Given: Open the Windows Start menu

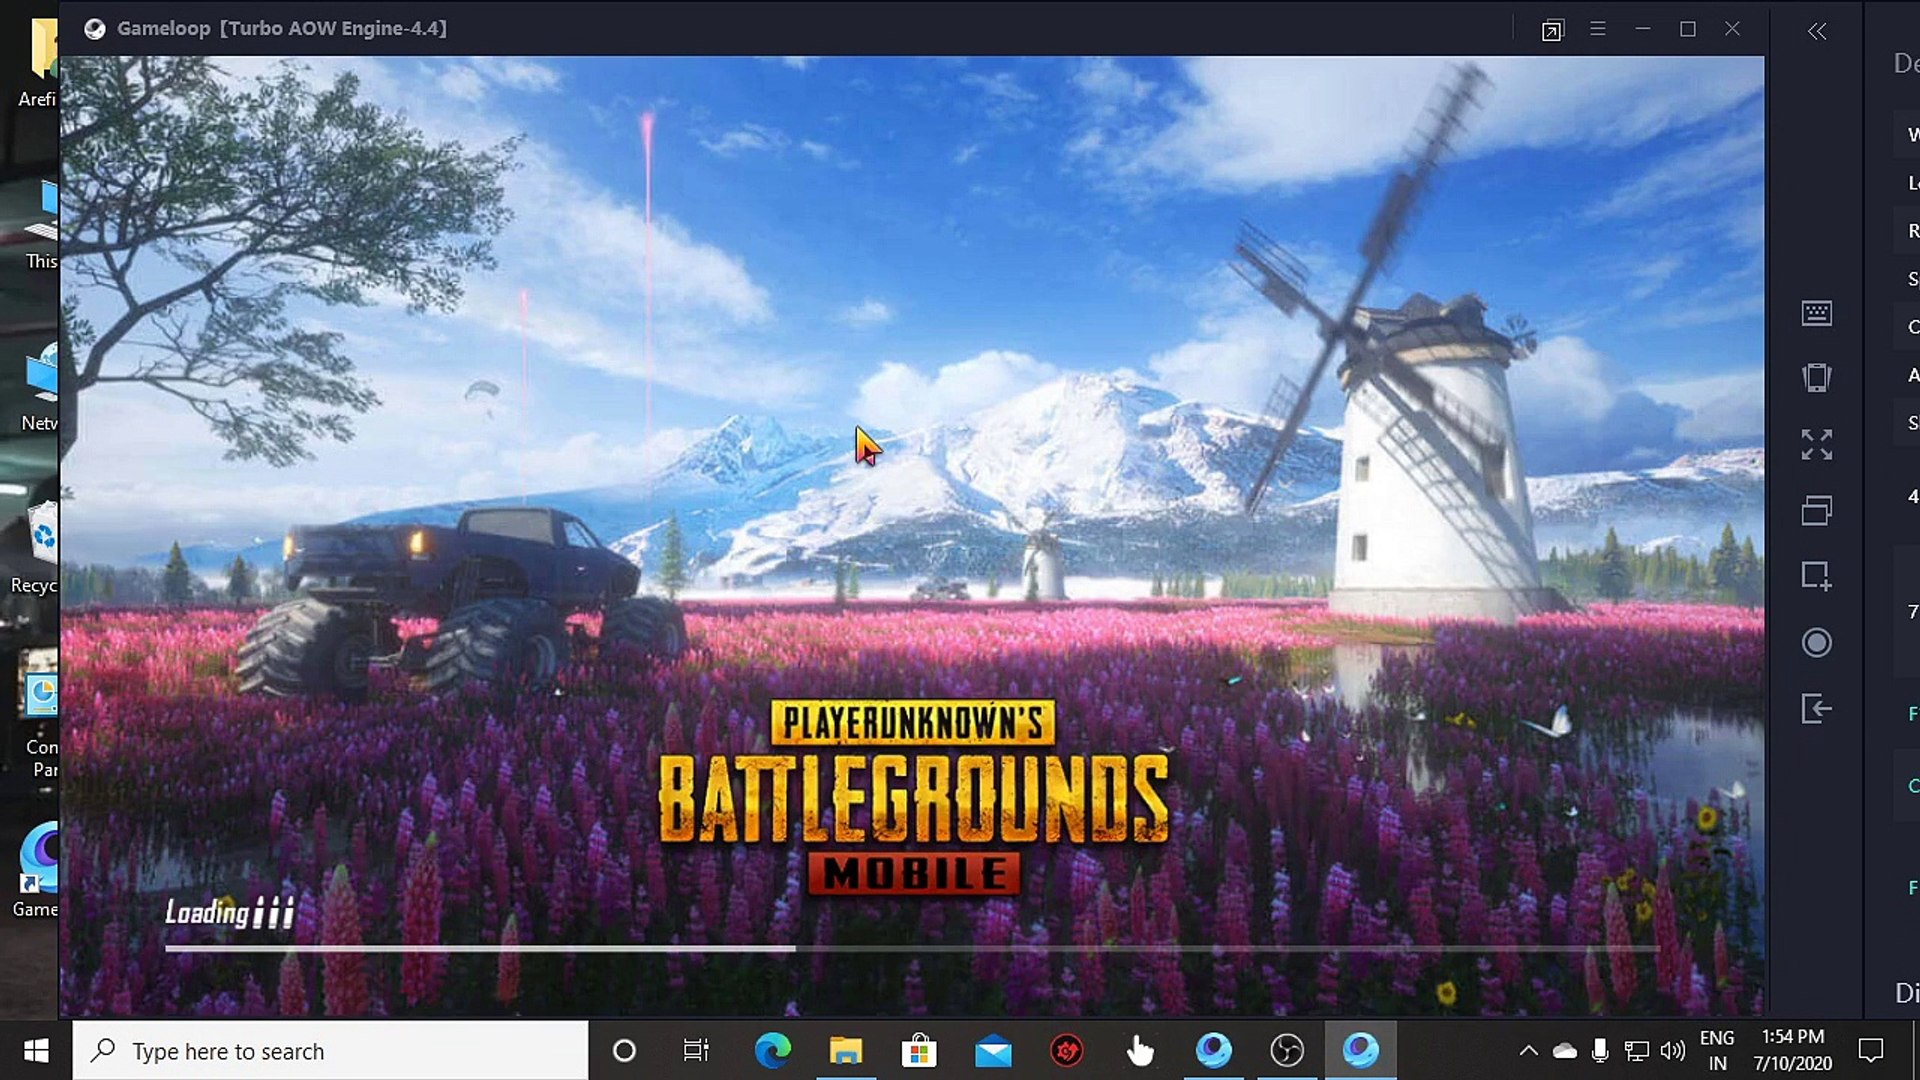Looking at the screenshot, I should click(36, 1051).
